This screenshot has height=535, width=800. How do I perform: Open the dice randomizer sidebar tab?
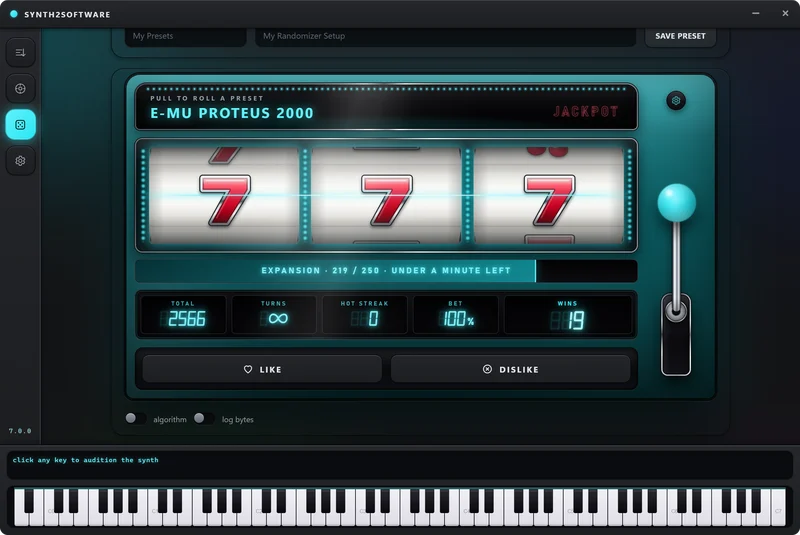coord(20,124)
